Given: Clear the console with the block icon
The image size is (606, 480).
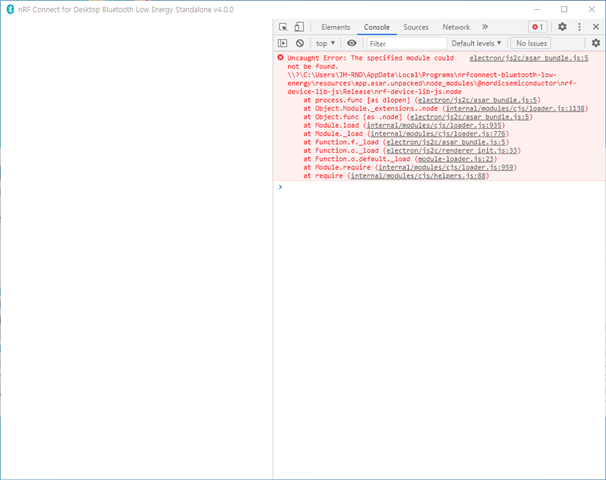Looking at the screenshot, I should pos(300,44).
